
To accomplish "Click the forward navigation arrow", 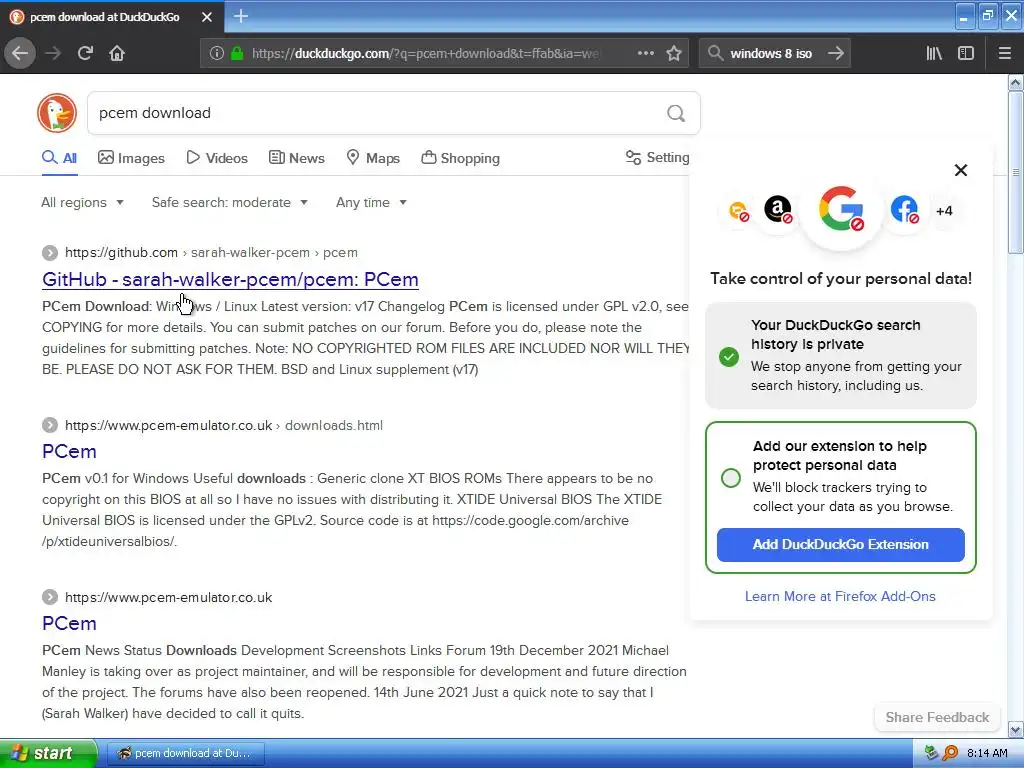I will tap(53, 53).
